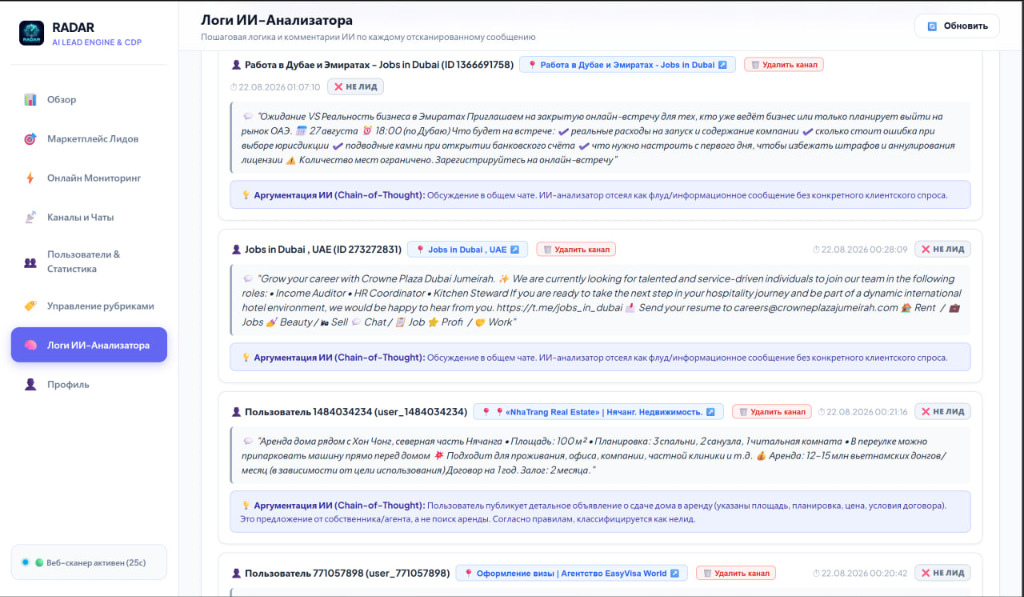Click Веб-сканер активен (25с) status
Viewport: 1024px width, 597px height.
tap(89, 562)
